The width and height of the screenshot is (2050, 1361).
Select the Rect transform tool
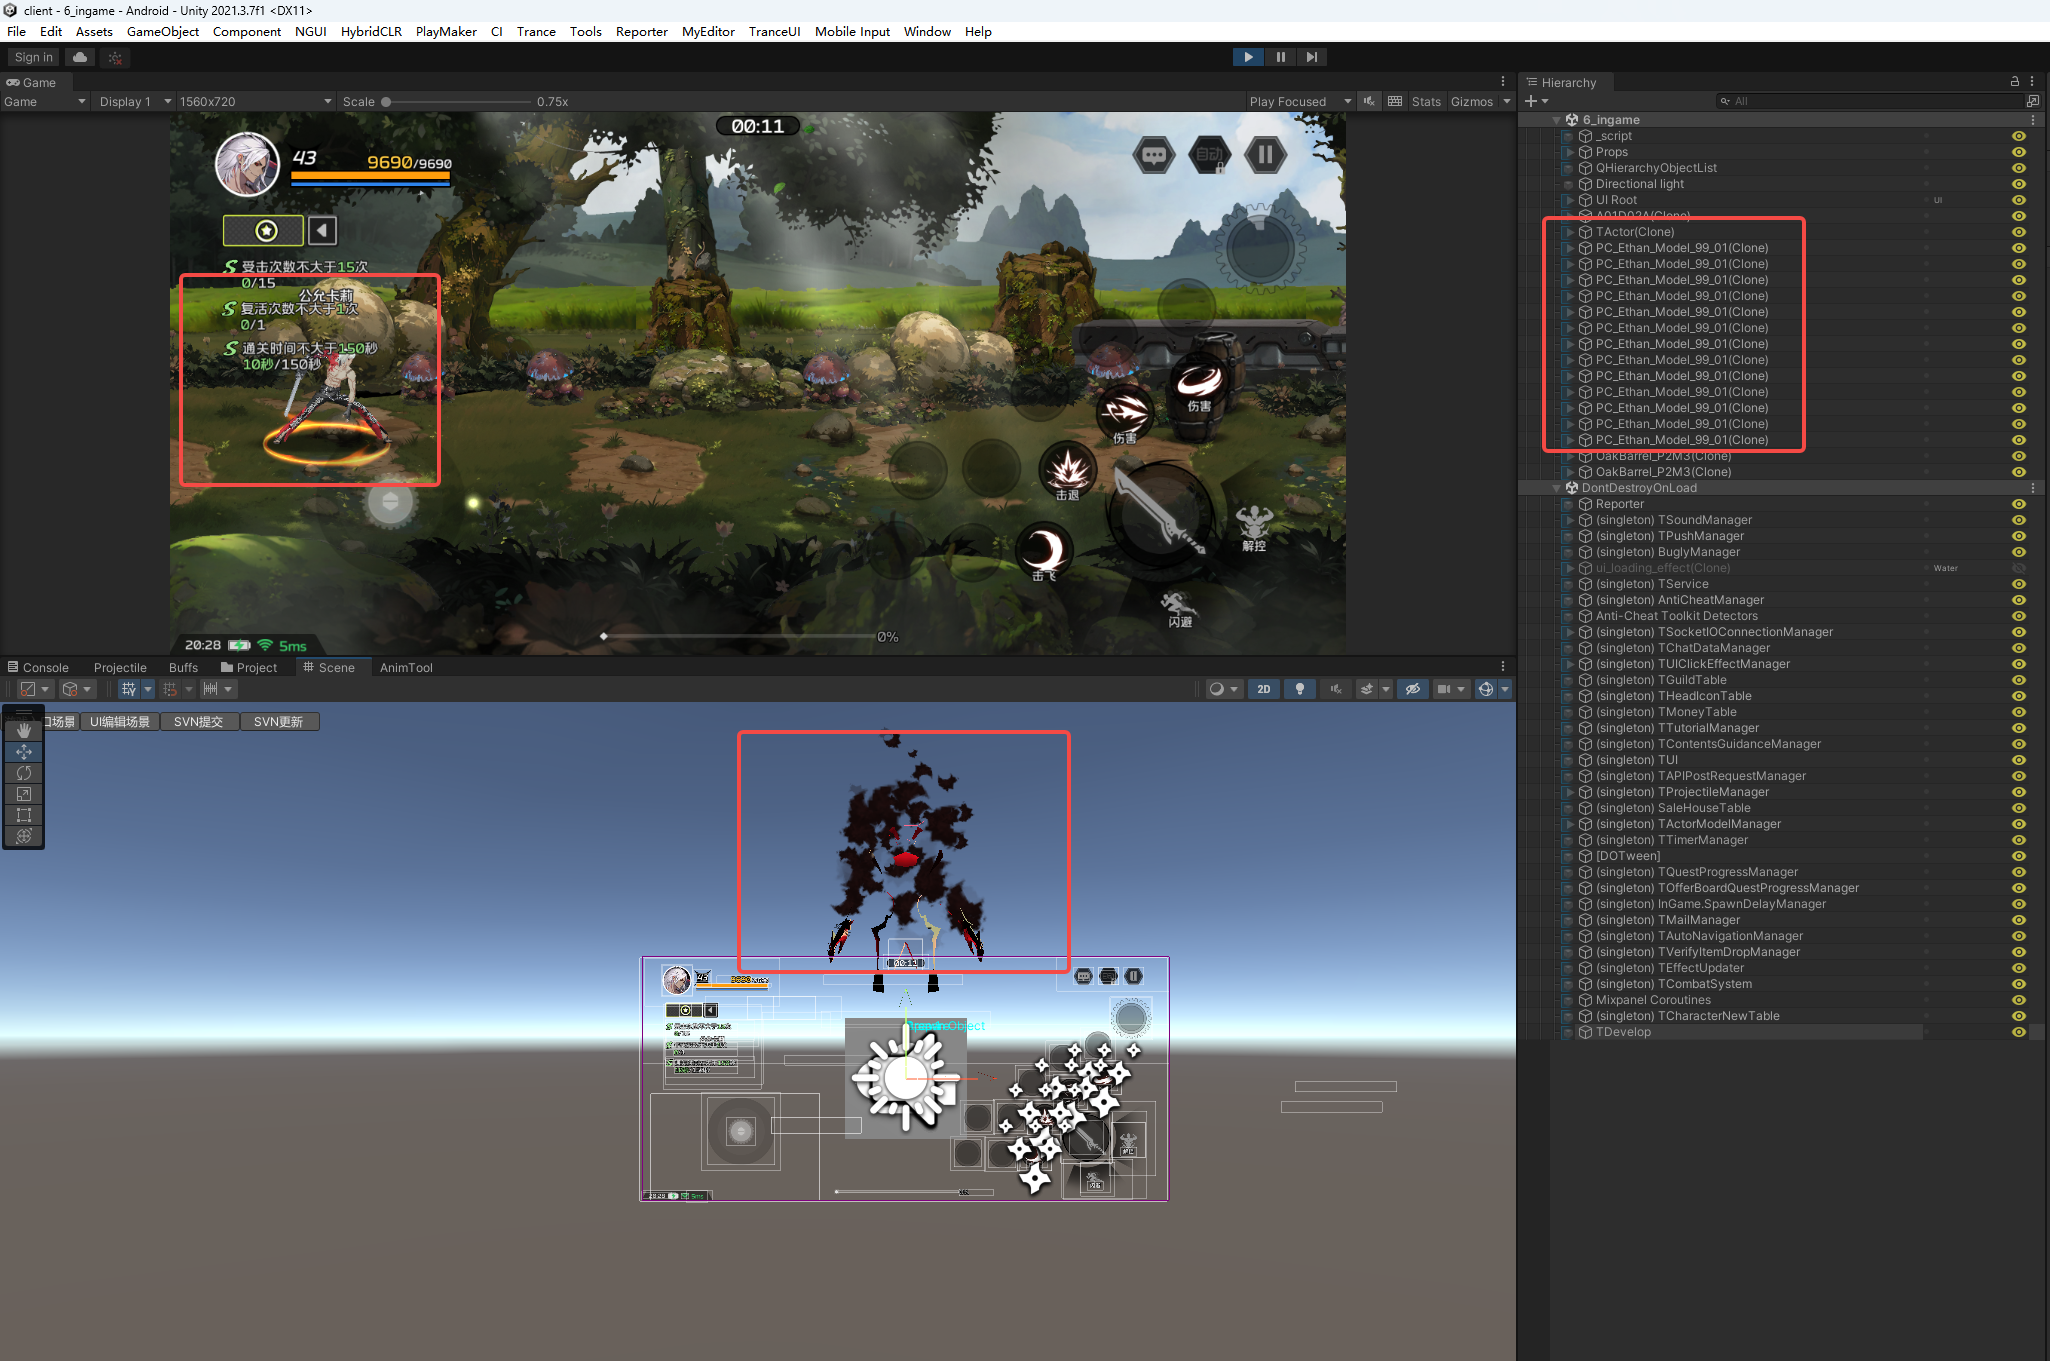(24, 815)
